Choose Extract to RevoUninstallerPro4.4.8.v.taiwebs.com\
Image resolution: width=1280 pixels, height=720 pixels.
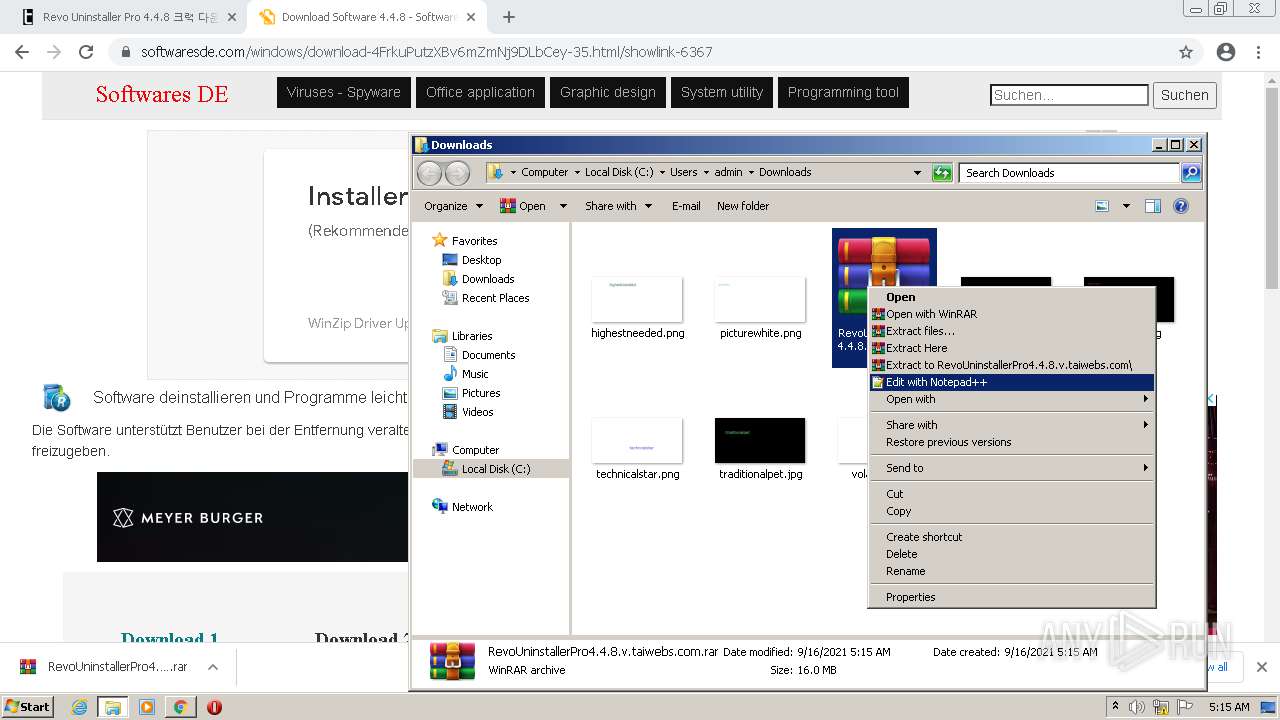pyautogui.click(x=1011, y=365)
